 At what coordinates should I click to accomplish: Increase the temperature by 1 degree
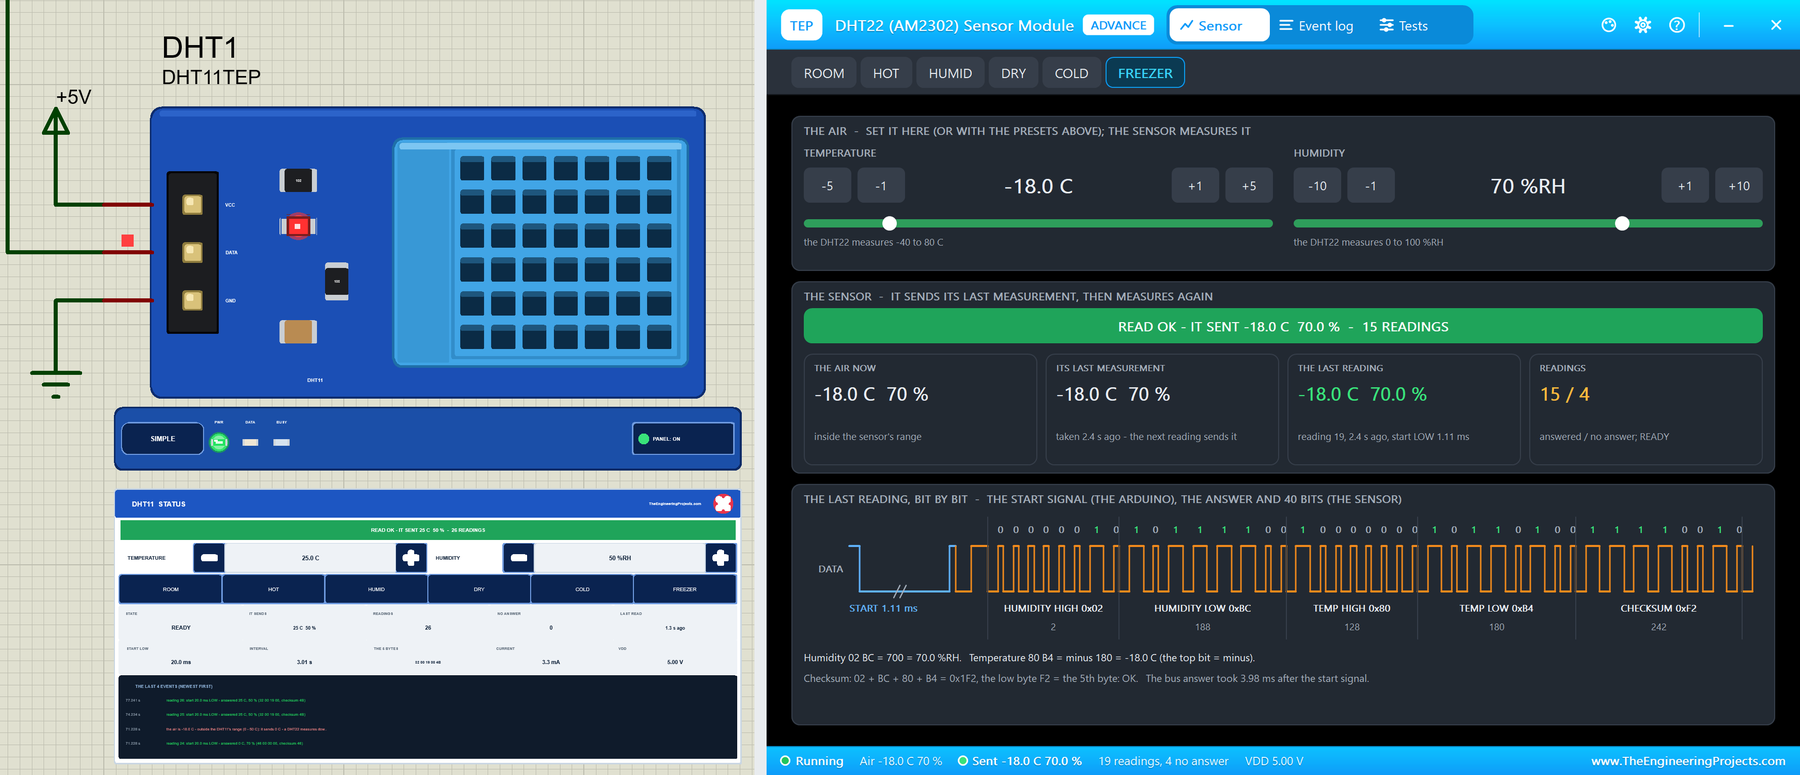click(1195, 186)
